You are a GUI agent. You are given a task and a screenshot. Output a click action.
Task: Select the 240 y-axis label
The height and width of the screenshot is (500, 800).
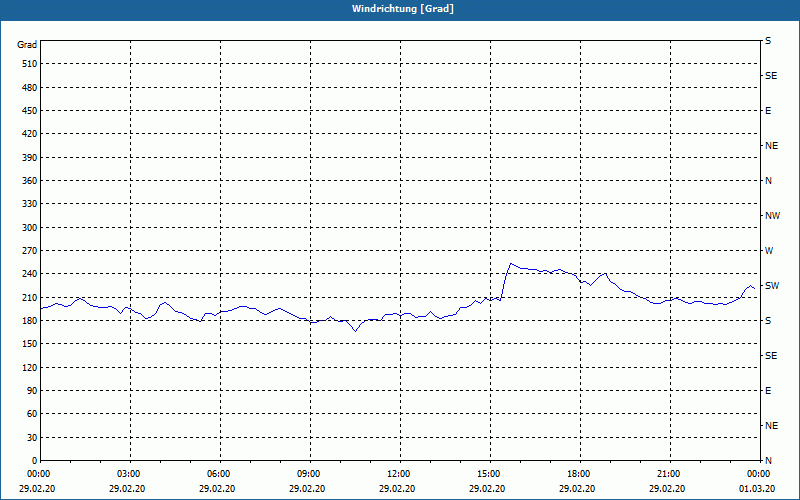point(29,274)
